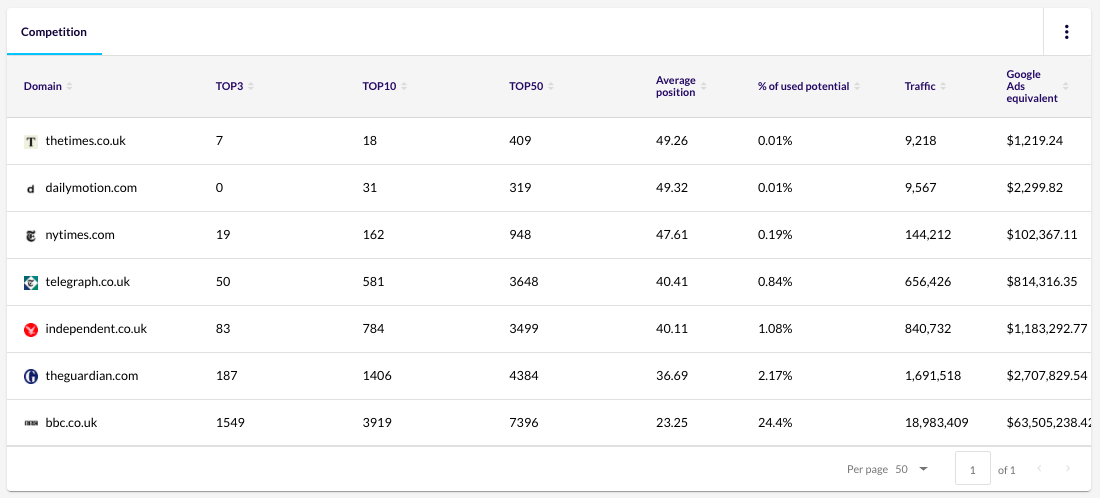Screen dimensions: 1100x498
Task: Click the Google Ads equivalent header label
Action: pos(1031,86)
